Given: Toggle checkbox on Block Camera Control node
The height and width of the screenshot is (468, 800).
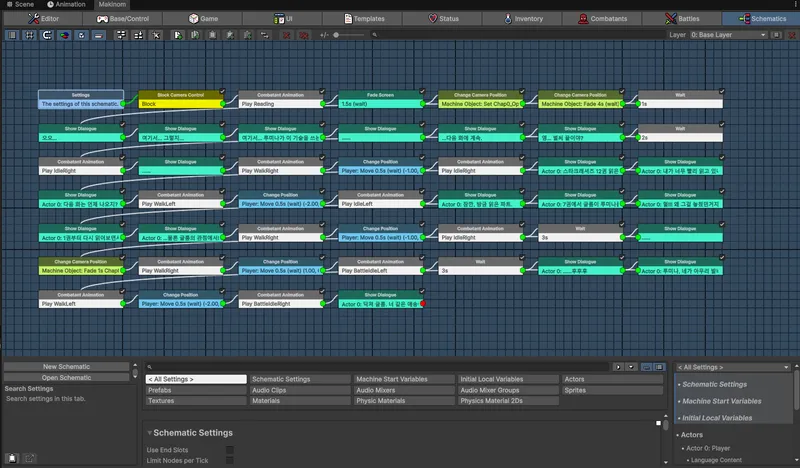Looking at the screenshot, I should click(x=222, y=91).
